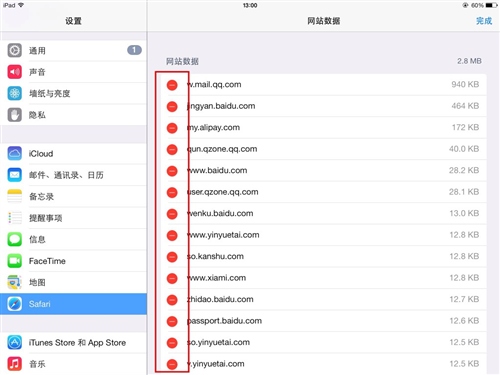Open Wallpaper & Brightness (墙纸与亮度) icon

(15, 93)
